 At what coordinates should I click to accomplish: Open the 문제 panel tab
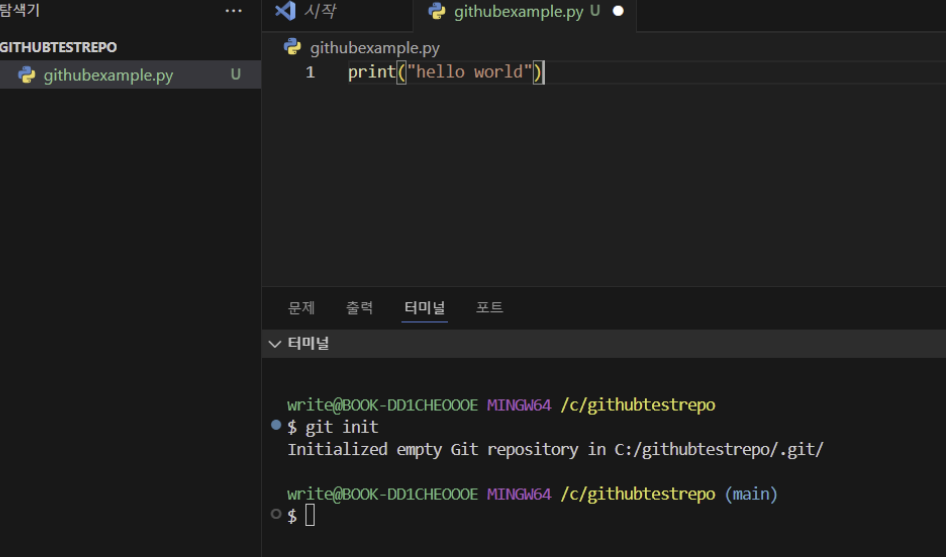[x=302, y=308]
